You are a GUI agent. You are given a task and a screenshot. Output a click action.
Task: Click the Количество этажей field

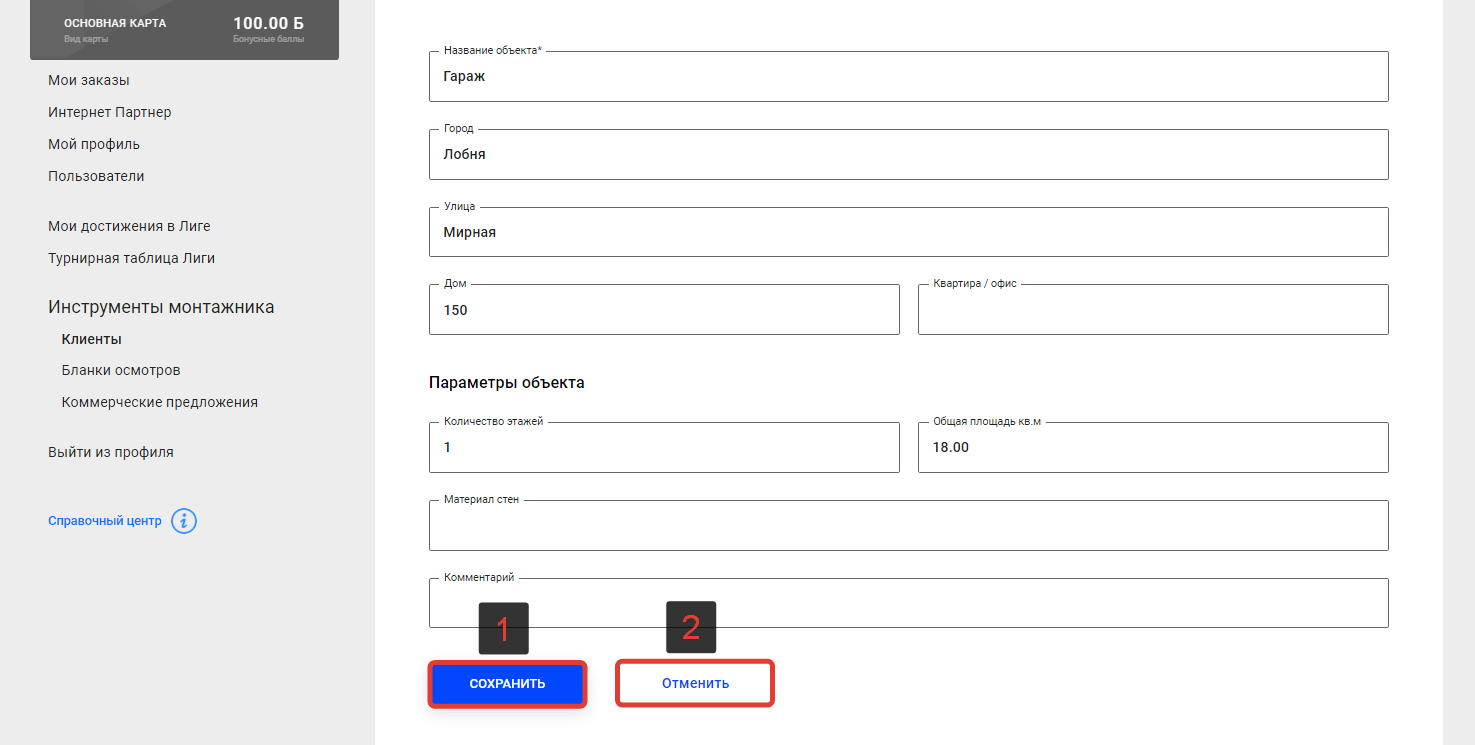point(664,447)
